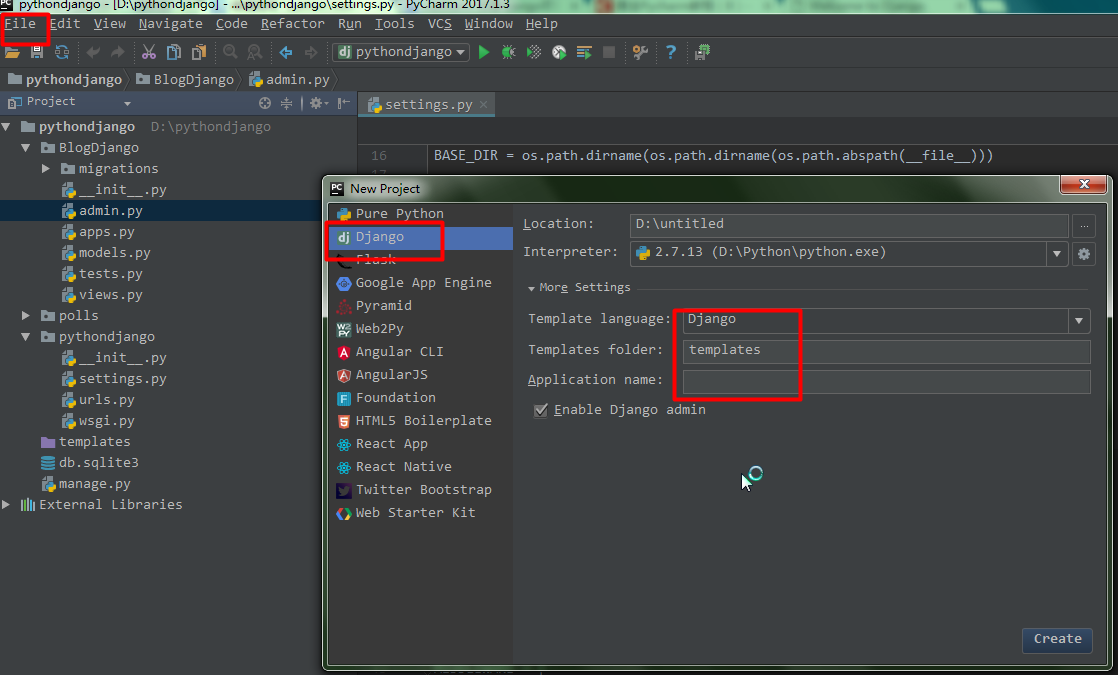1118x675 pixels.
Task: Select models.py in project tree
Action: pyautogui.click(x=114, y=253)
